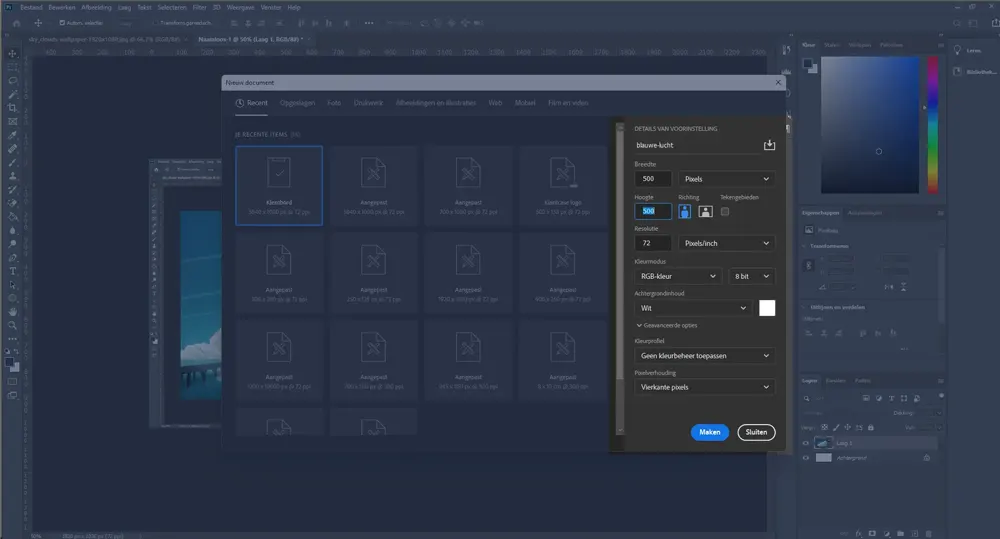Click the share icon at top right
The image size is (1000, 539).
(995, 23)
